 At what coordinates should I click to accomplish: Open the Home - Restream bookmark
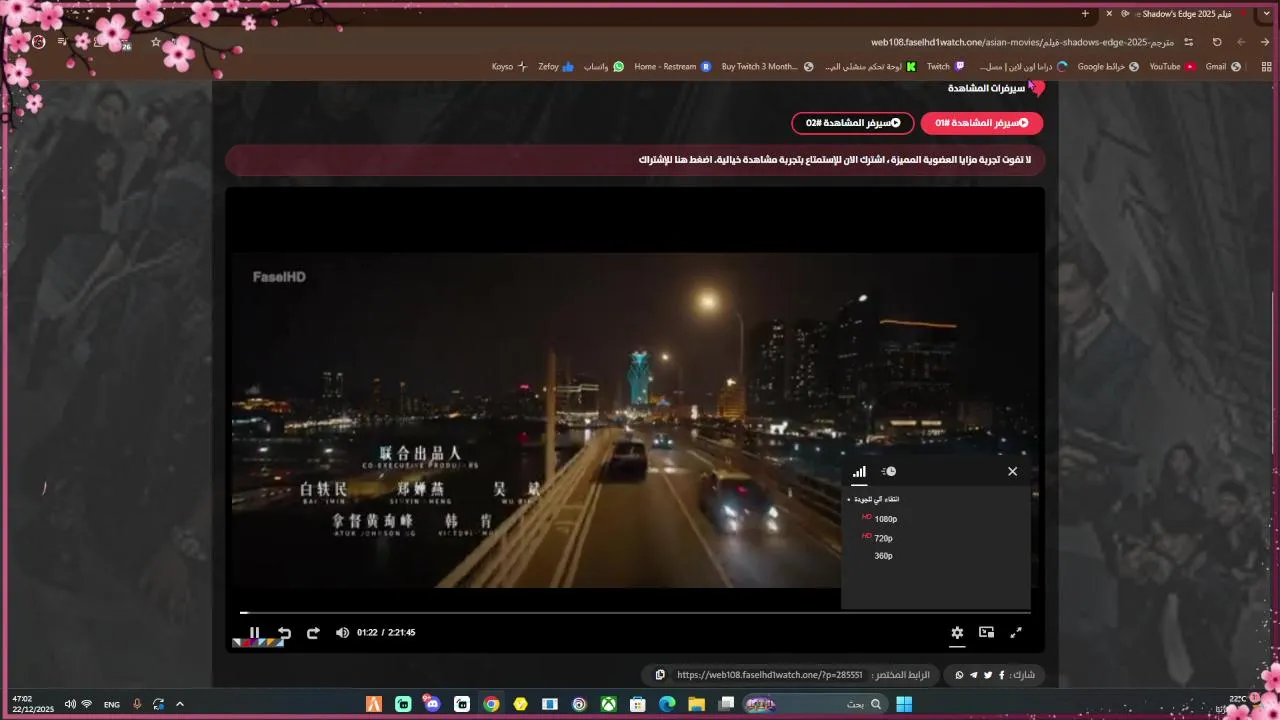pyautogui.click(x=672, y=66)
